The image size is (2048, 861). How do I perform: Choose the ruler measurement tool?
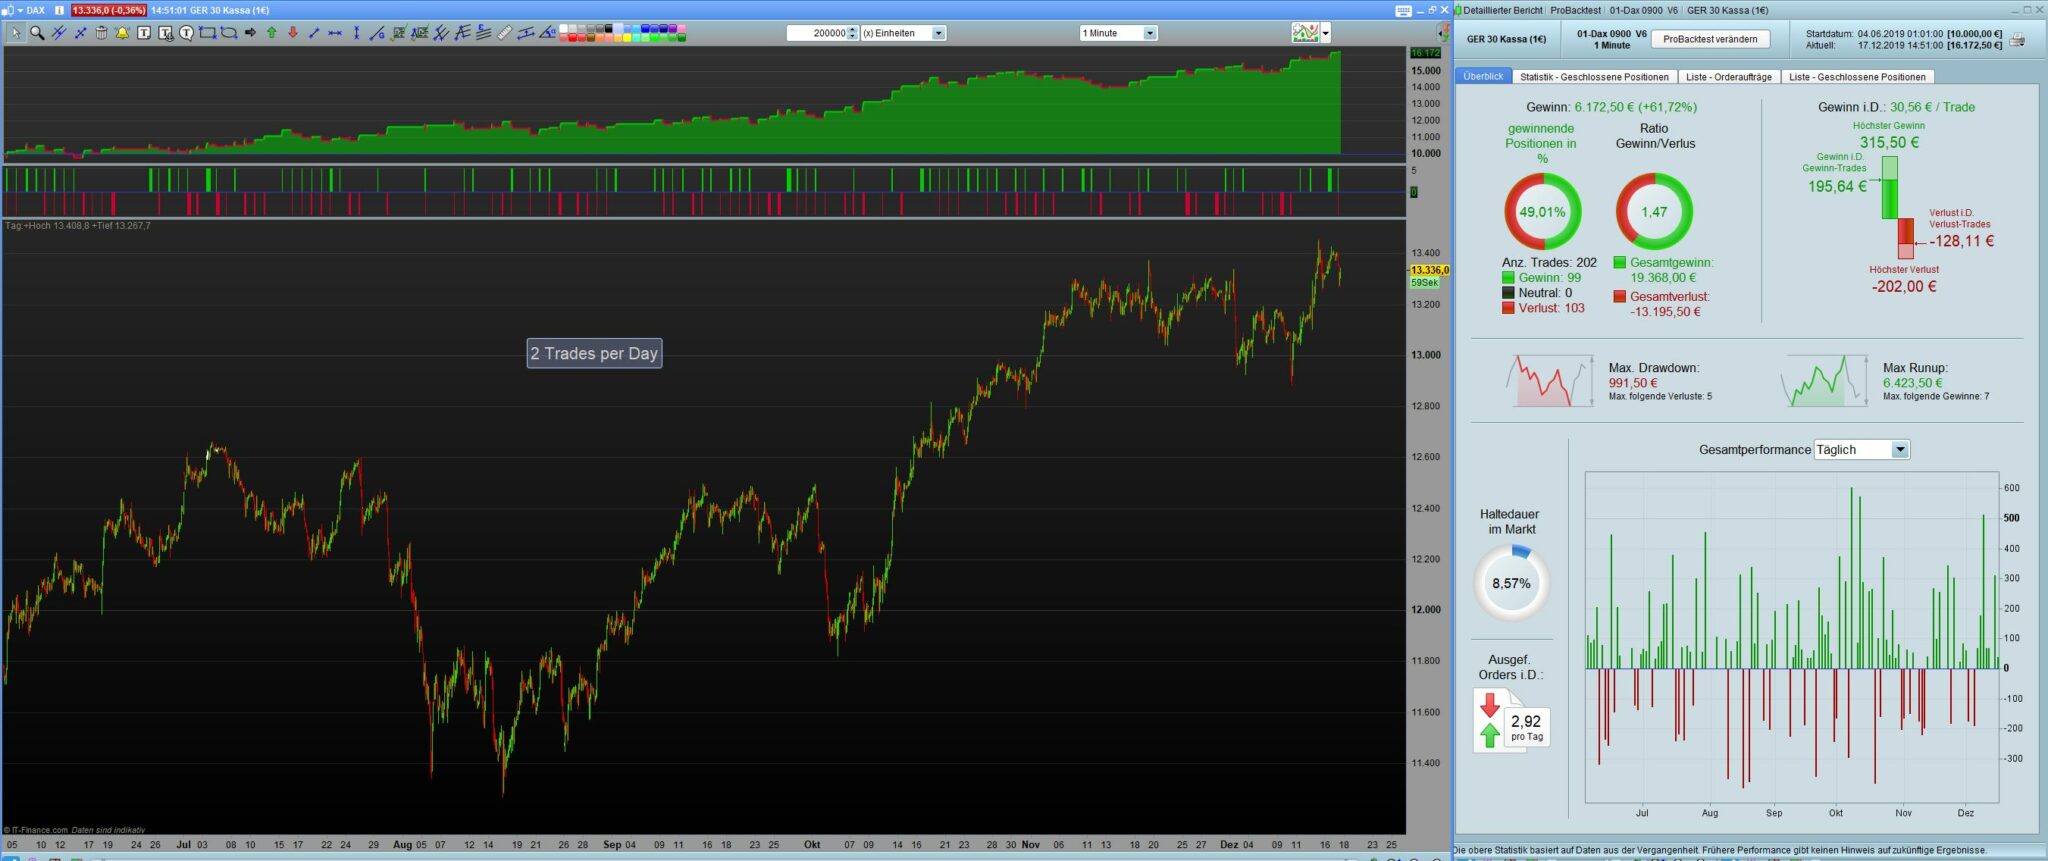click(504, 33)
